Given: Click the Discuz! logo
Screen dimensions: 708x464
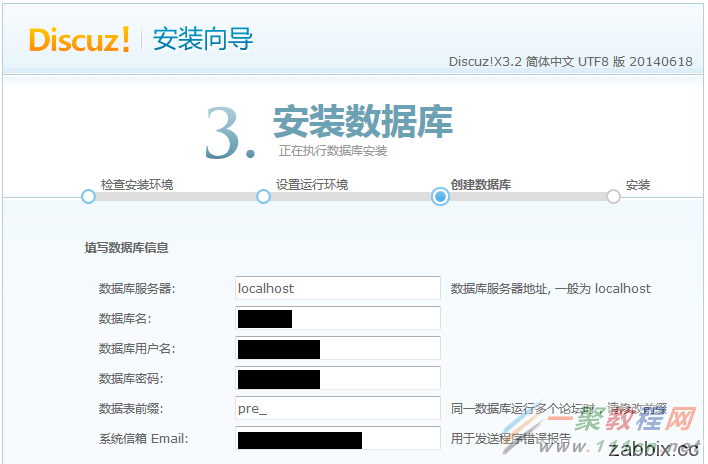Looking at the screenshot, I should click(x=79, y=39).
